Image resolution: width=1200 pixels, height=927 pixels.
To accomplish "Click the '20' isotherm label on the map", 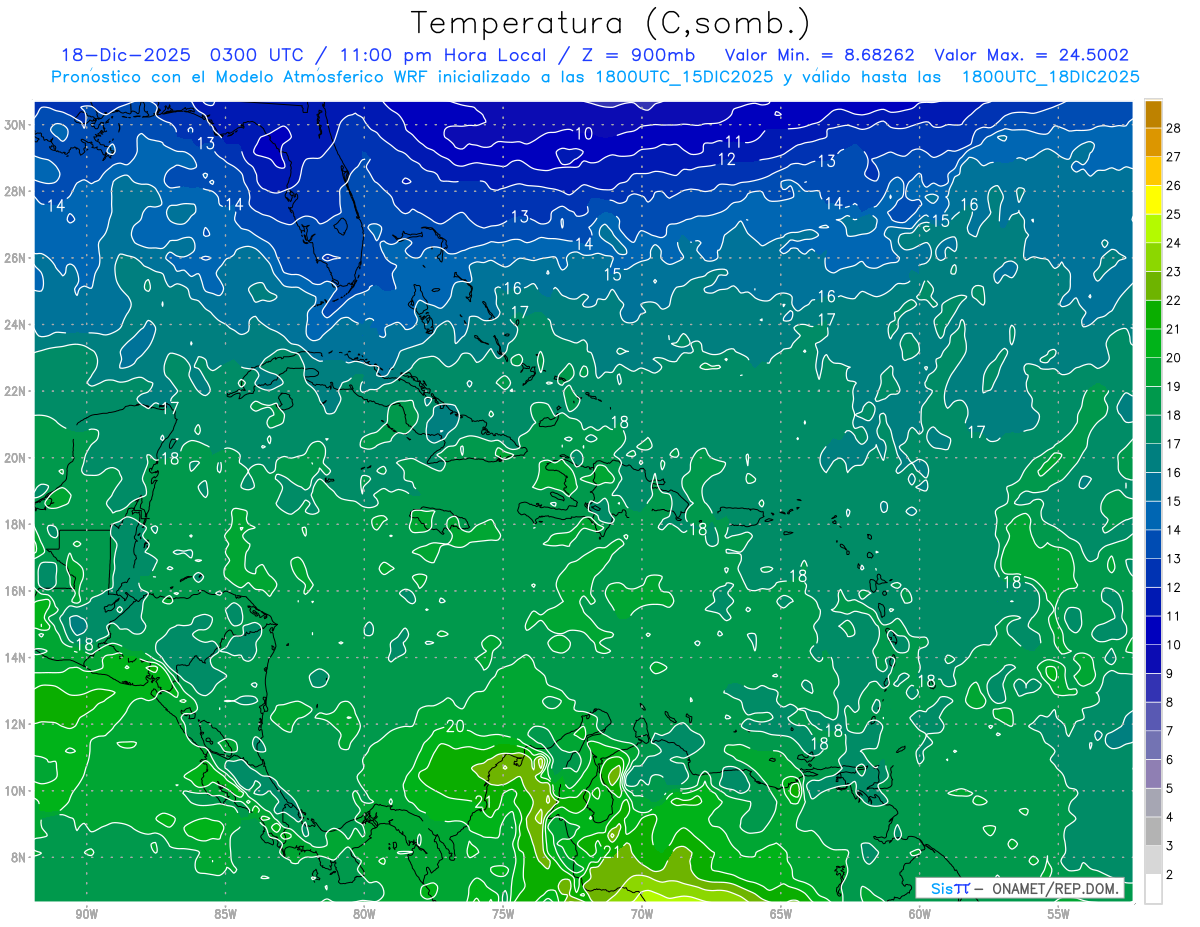I will point(455,726).
